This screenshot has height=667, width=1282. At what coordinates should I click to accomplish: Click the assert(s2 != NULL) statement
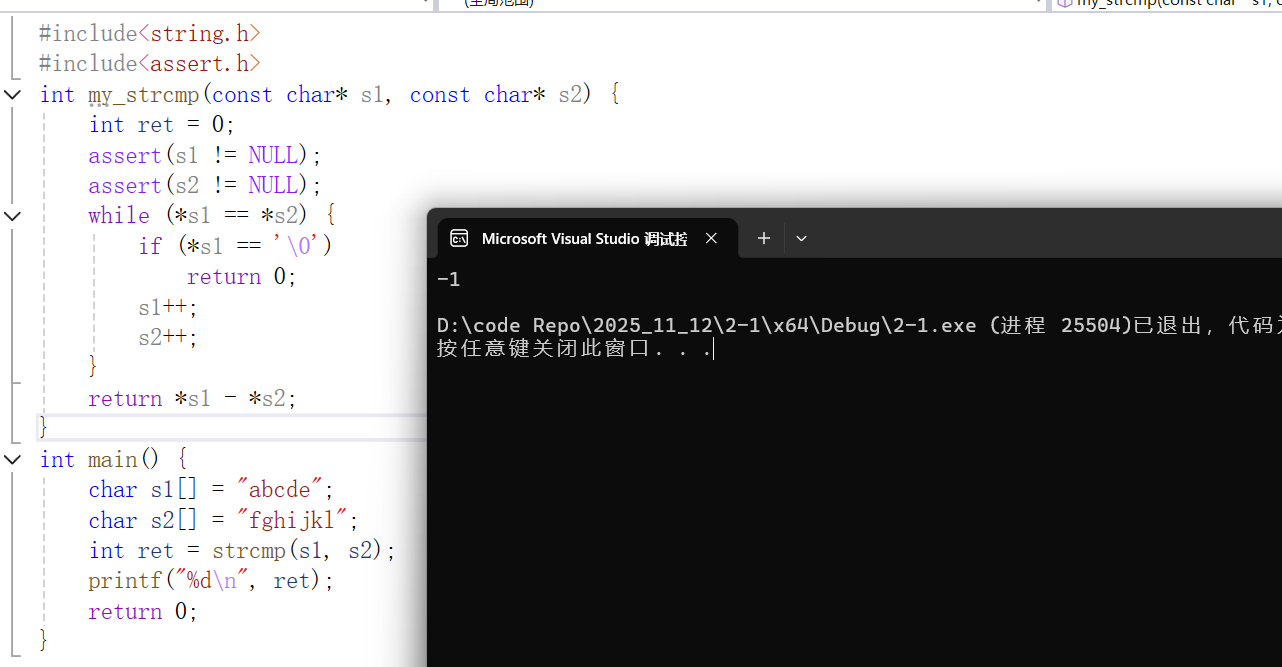[205, 186]
